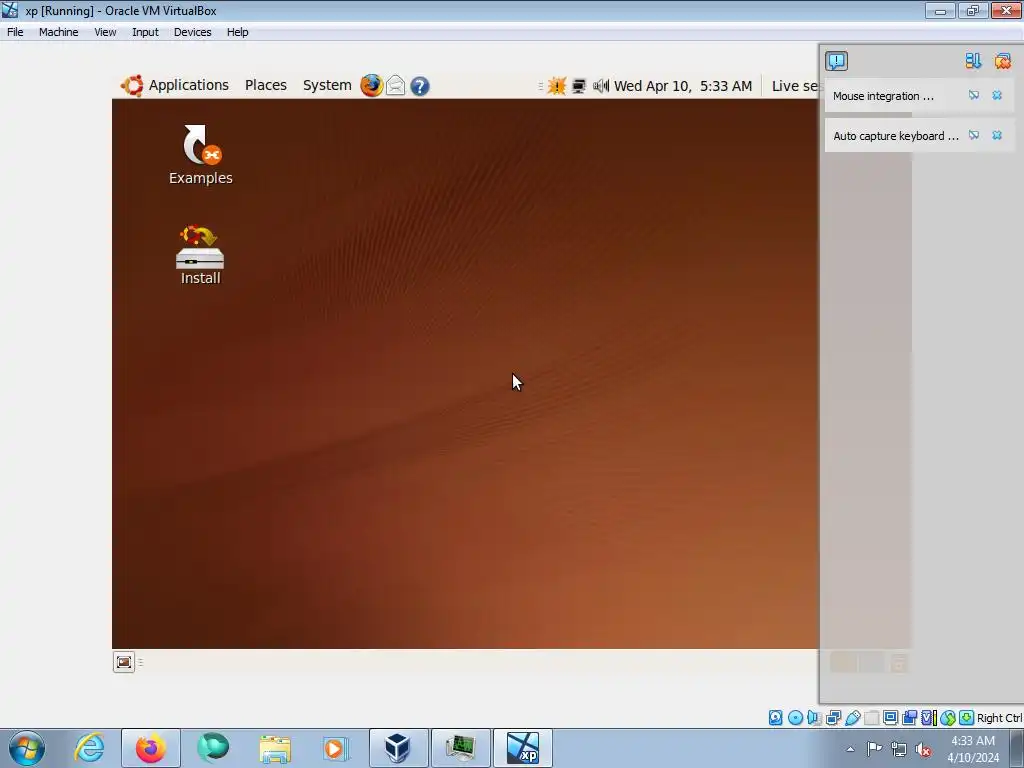
Task: Suppress the Auto capture keyboard notification
Action: 974,135
